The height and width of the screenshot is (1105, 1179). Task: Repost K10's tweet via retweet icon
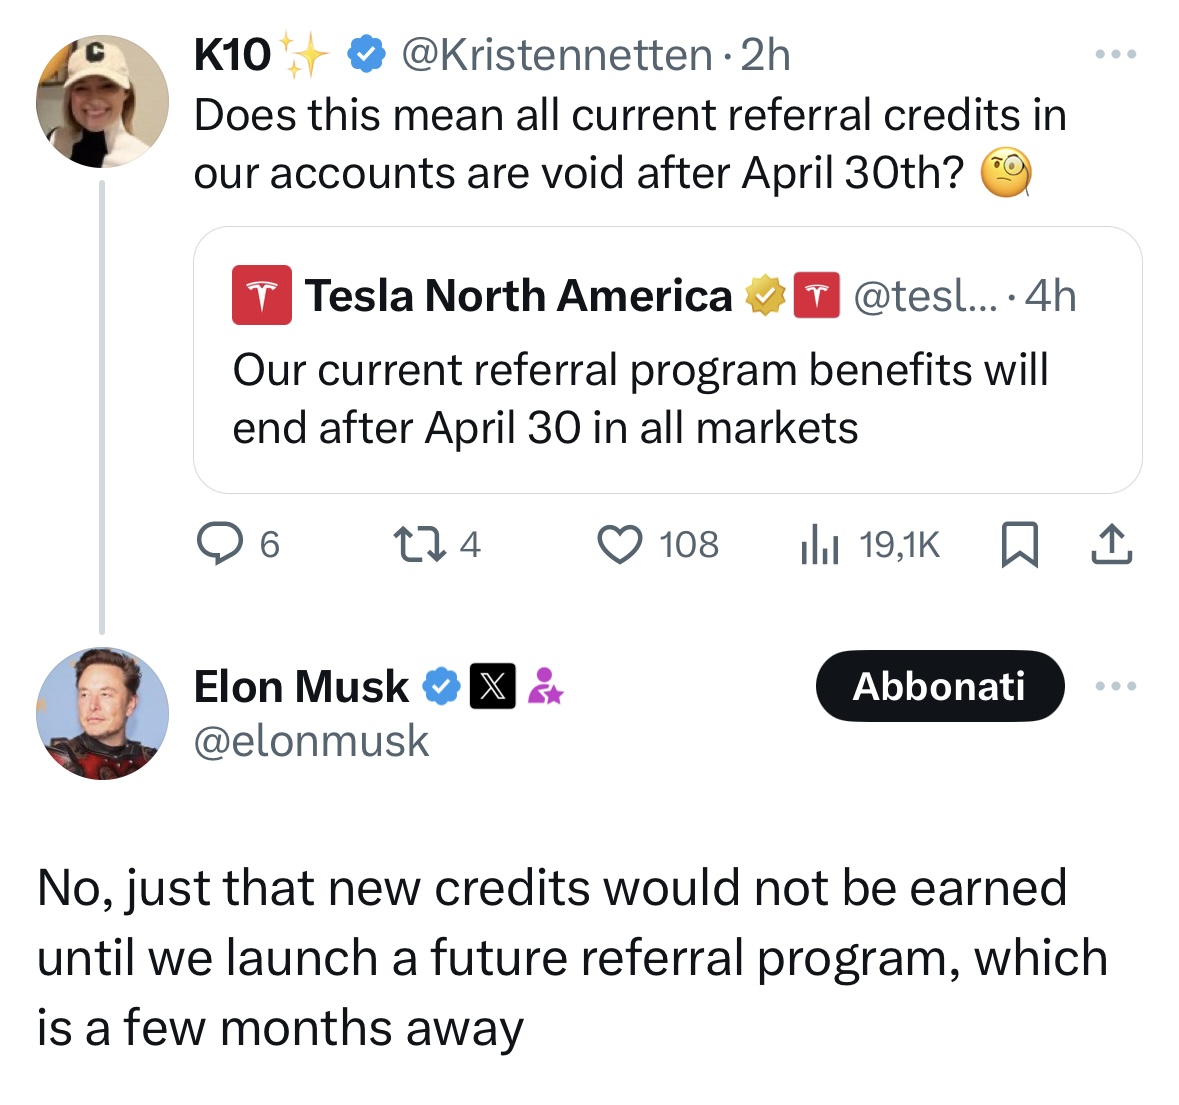[x=437, y=544]
